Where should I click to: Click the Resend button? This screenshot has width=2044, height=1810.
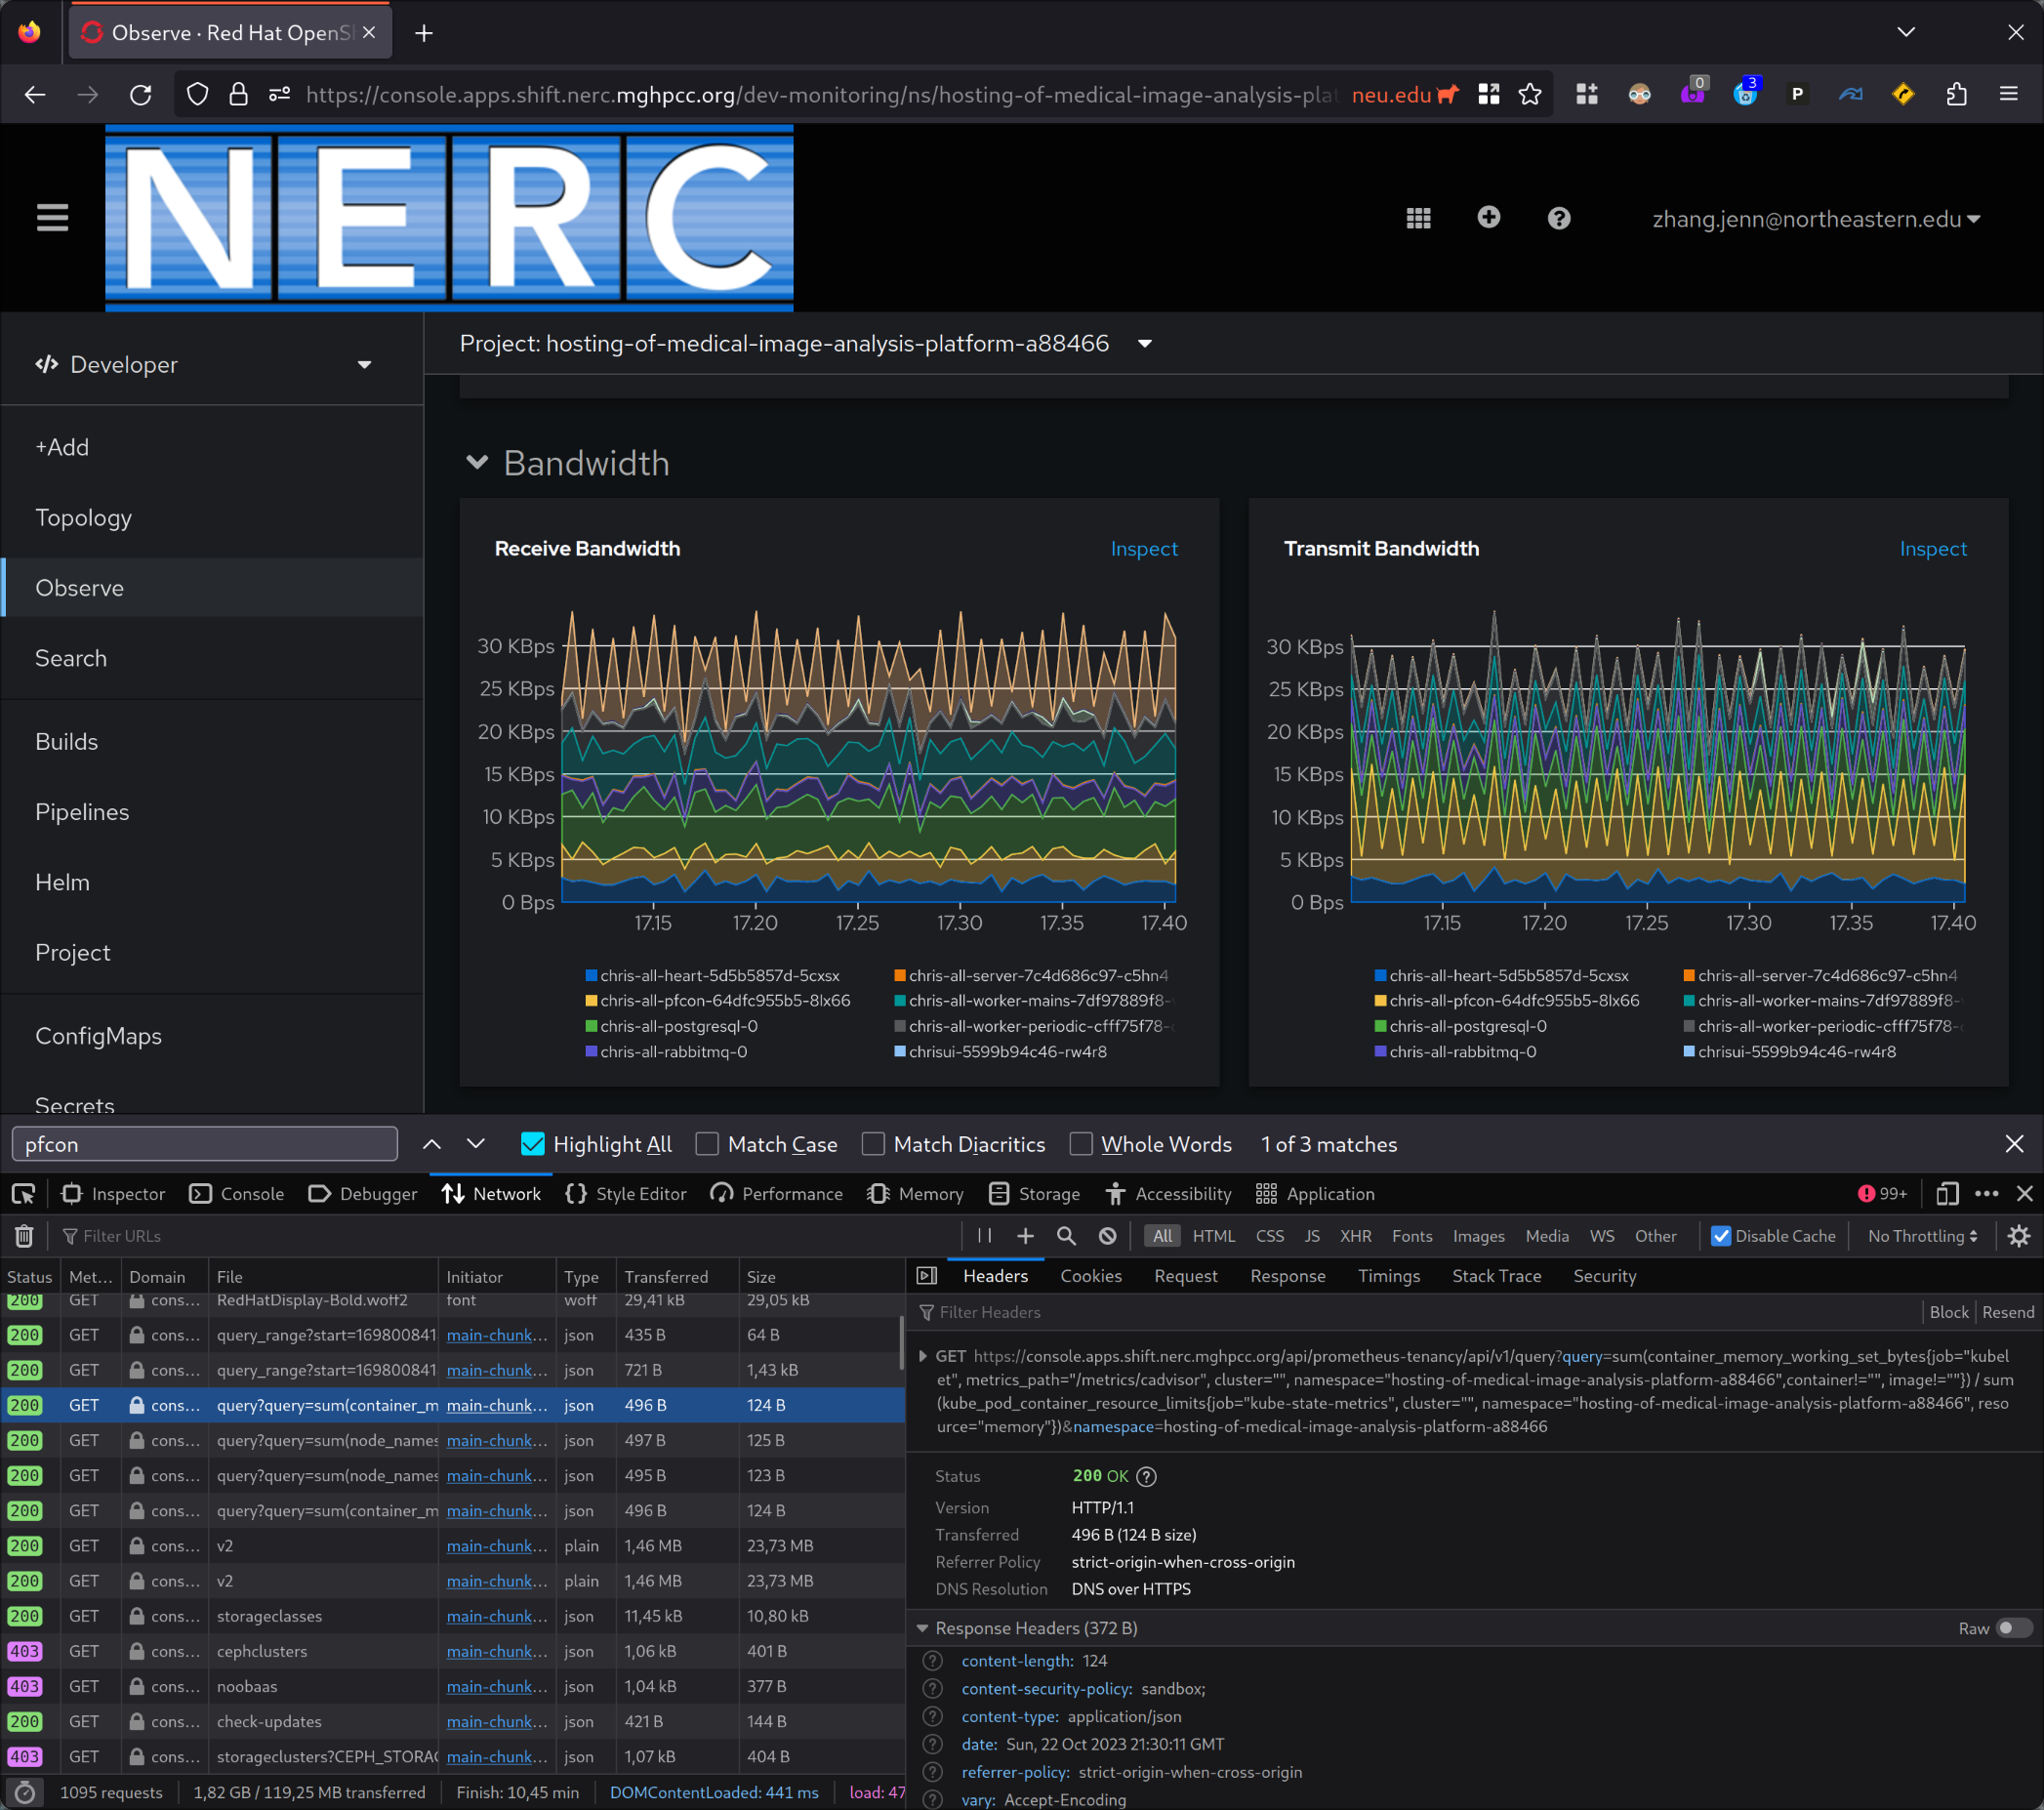(x=2008, y=1312)
